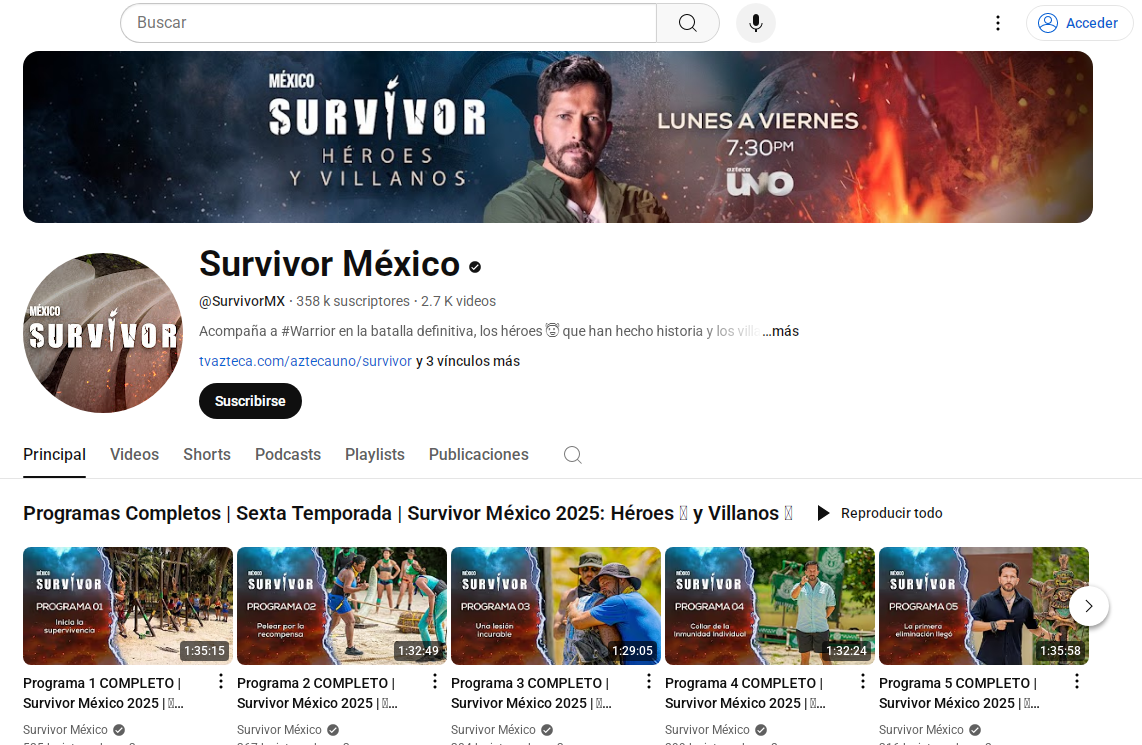Focus the Buscar search field

click(388, 23)
